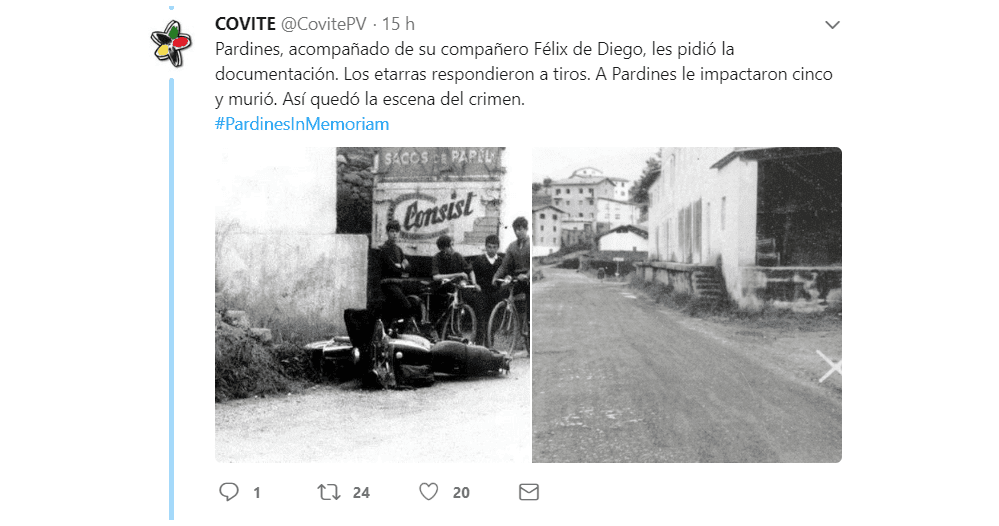Click the reply speech bubble icon

click(229, 492)
